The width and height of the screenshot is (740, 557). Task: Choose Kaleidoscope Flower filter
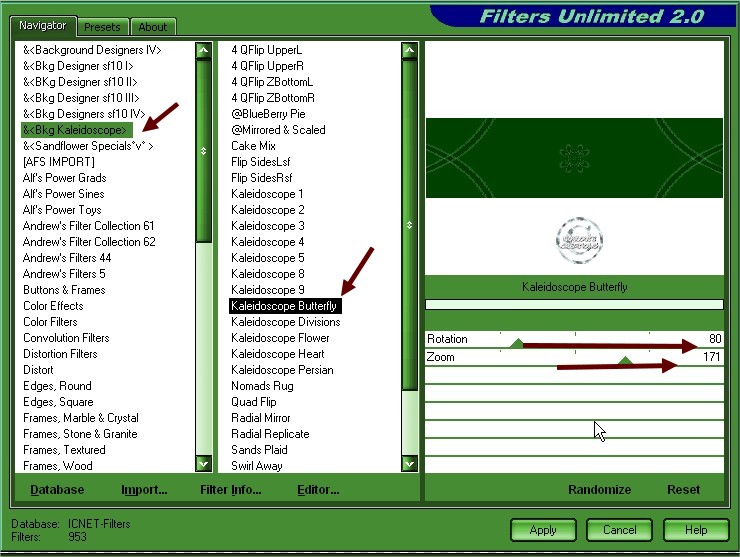(x=280, y=338)
